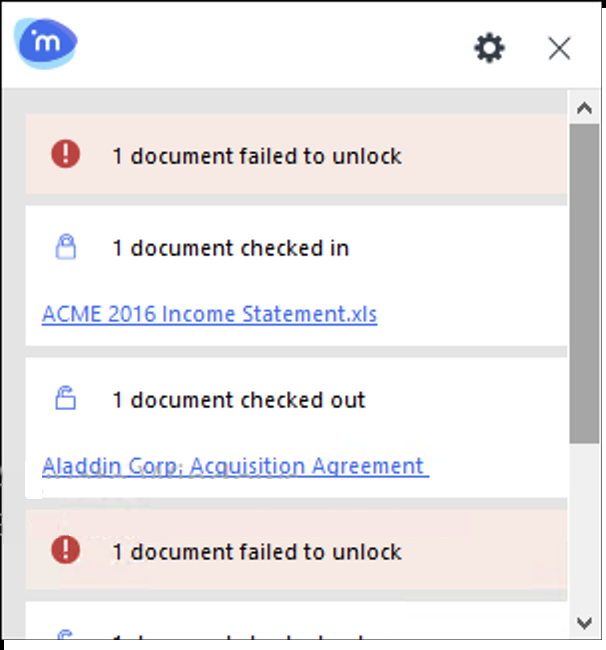Close the notification panel
The height and width of the screenshot is (650, 606).
pyautogui.click(x=559, y=47)
